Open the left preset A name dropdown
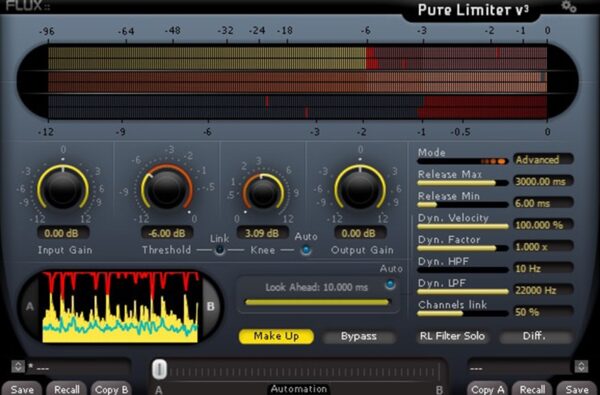 coord(78,367)
